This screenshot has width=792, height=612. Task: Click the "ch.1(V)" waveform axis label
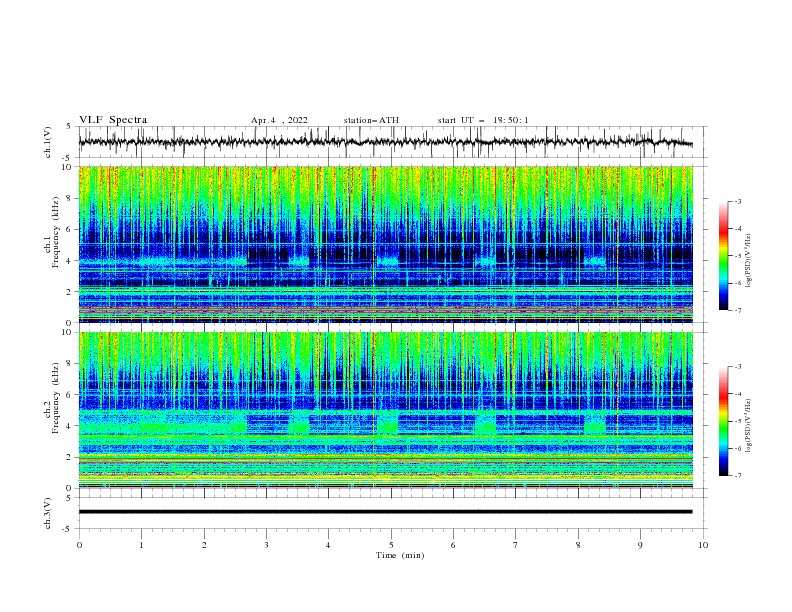pyautogui.click(x=48, y=142)
